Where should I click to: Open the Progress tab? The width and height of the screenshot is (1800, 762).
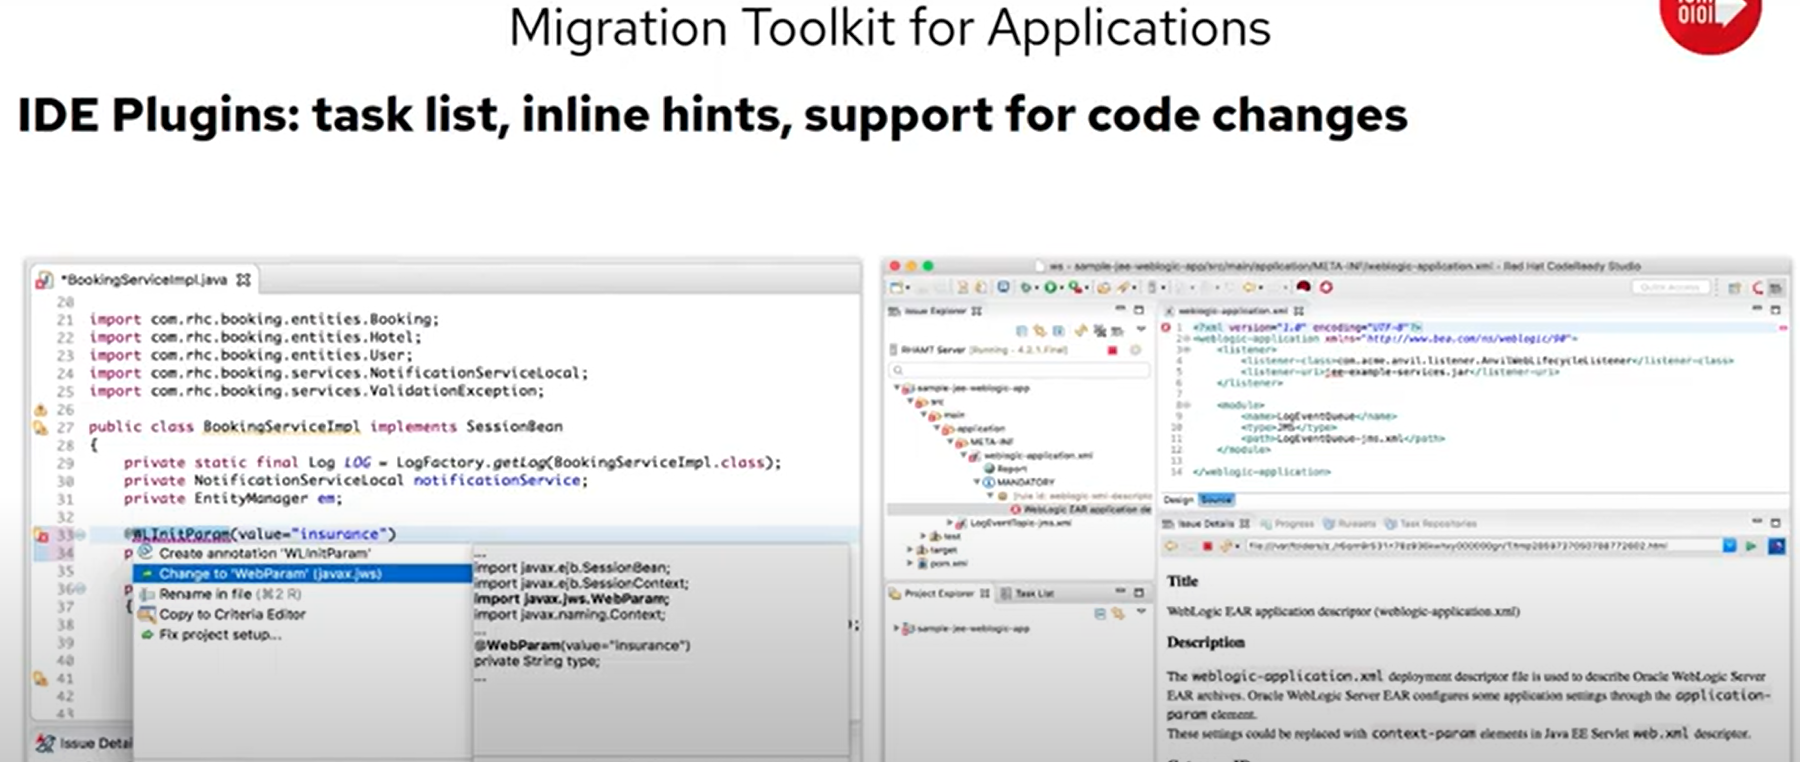(1288, 523)
